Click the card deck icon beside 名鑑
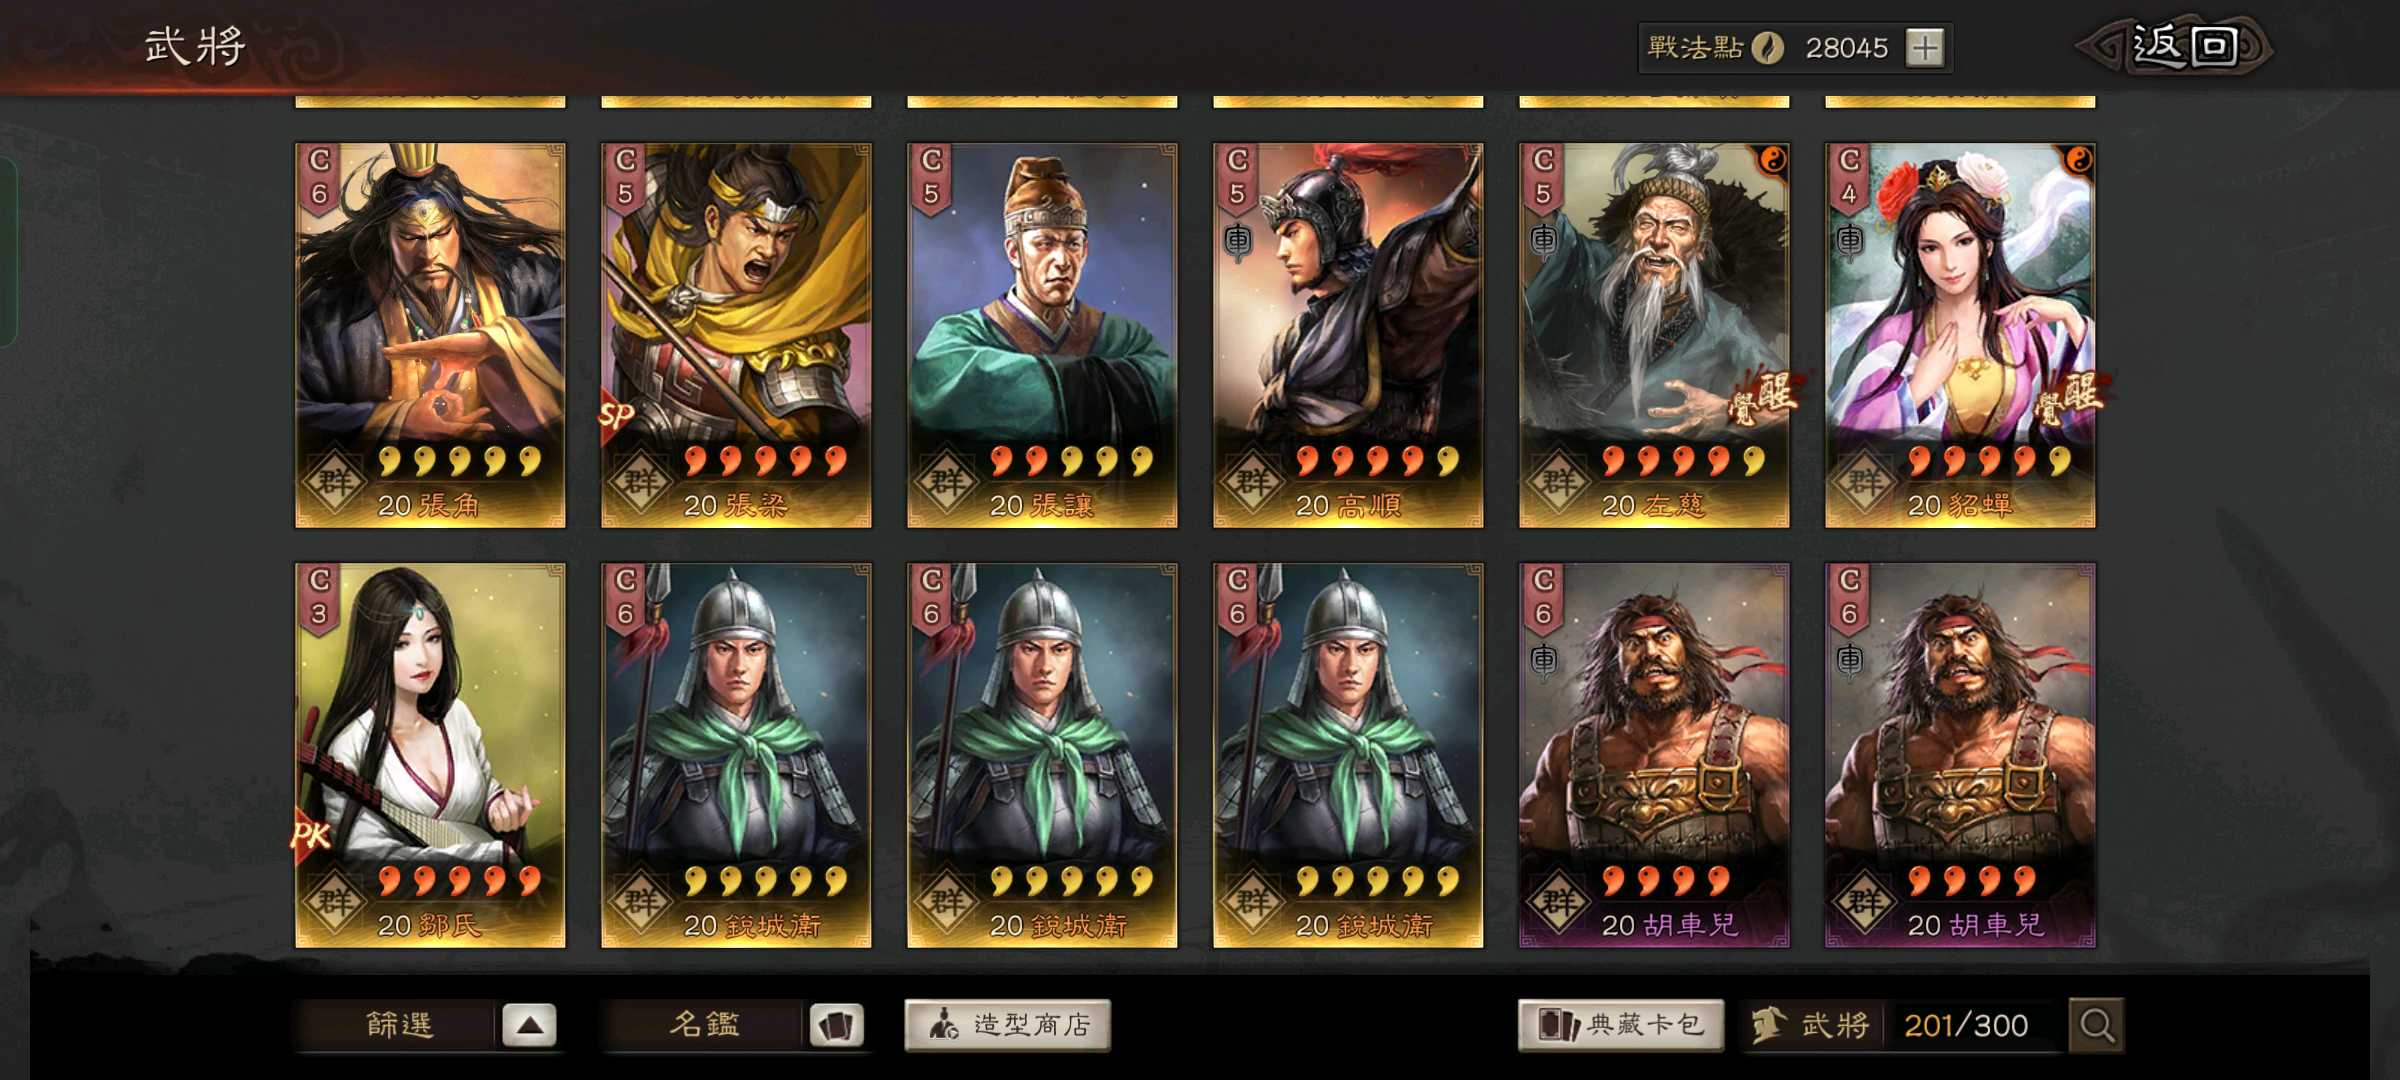2400x1080 pixels. point(836,1025)
